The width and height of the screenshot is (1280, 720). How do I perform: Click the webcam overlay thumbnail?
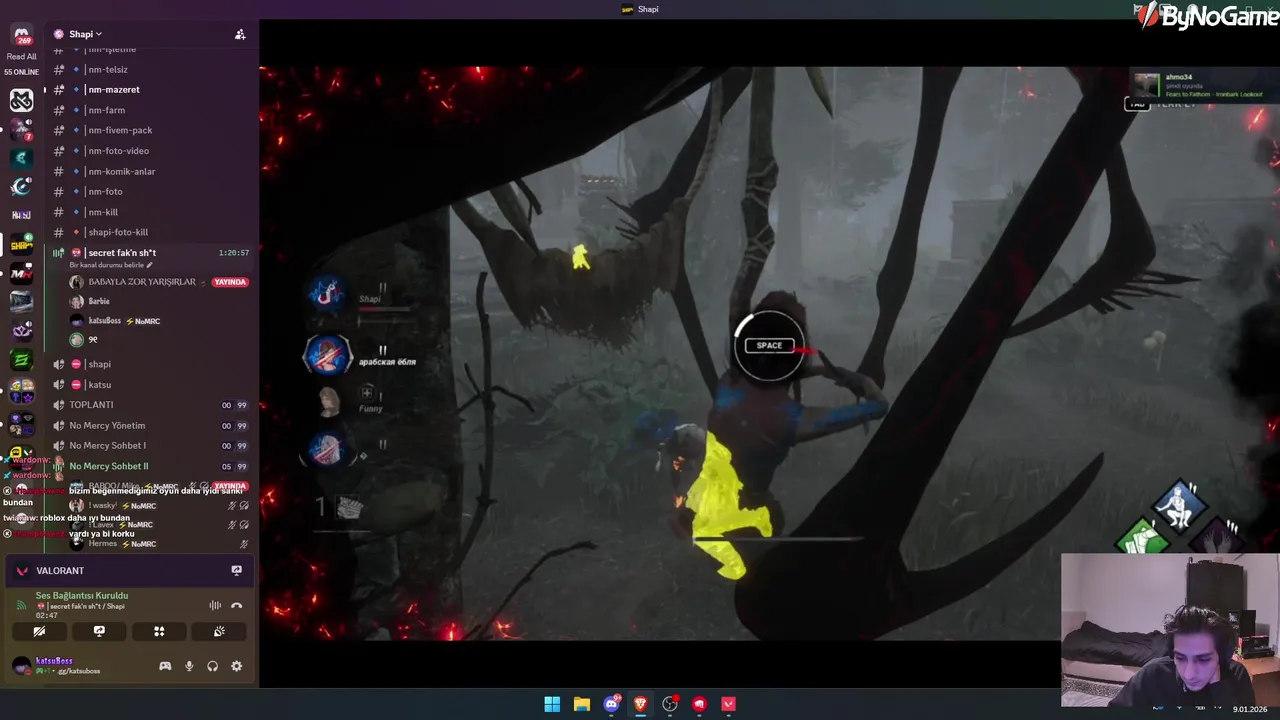[x=1169, y=630]
